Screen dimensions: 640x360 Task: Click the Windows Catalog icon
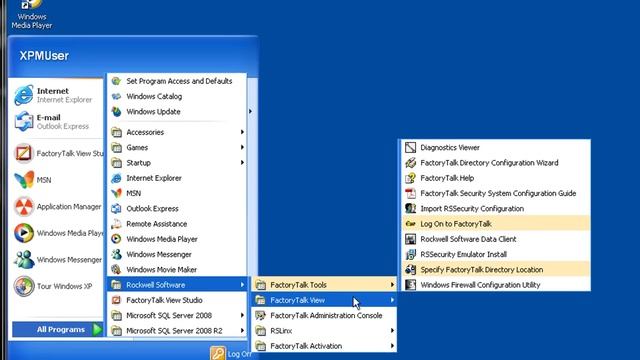tap(116, 96)
